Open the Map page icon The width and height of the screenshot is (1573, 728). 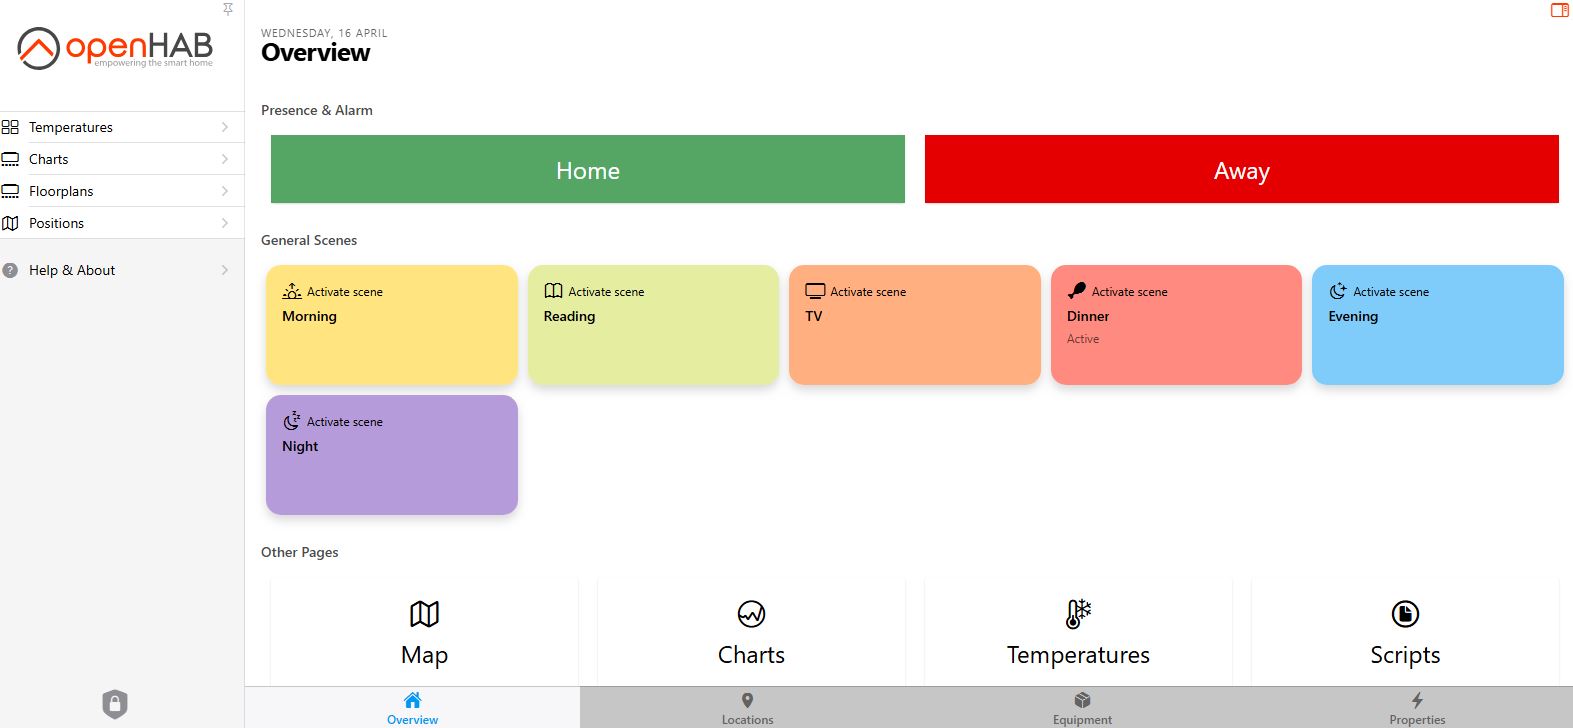424,614
